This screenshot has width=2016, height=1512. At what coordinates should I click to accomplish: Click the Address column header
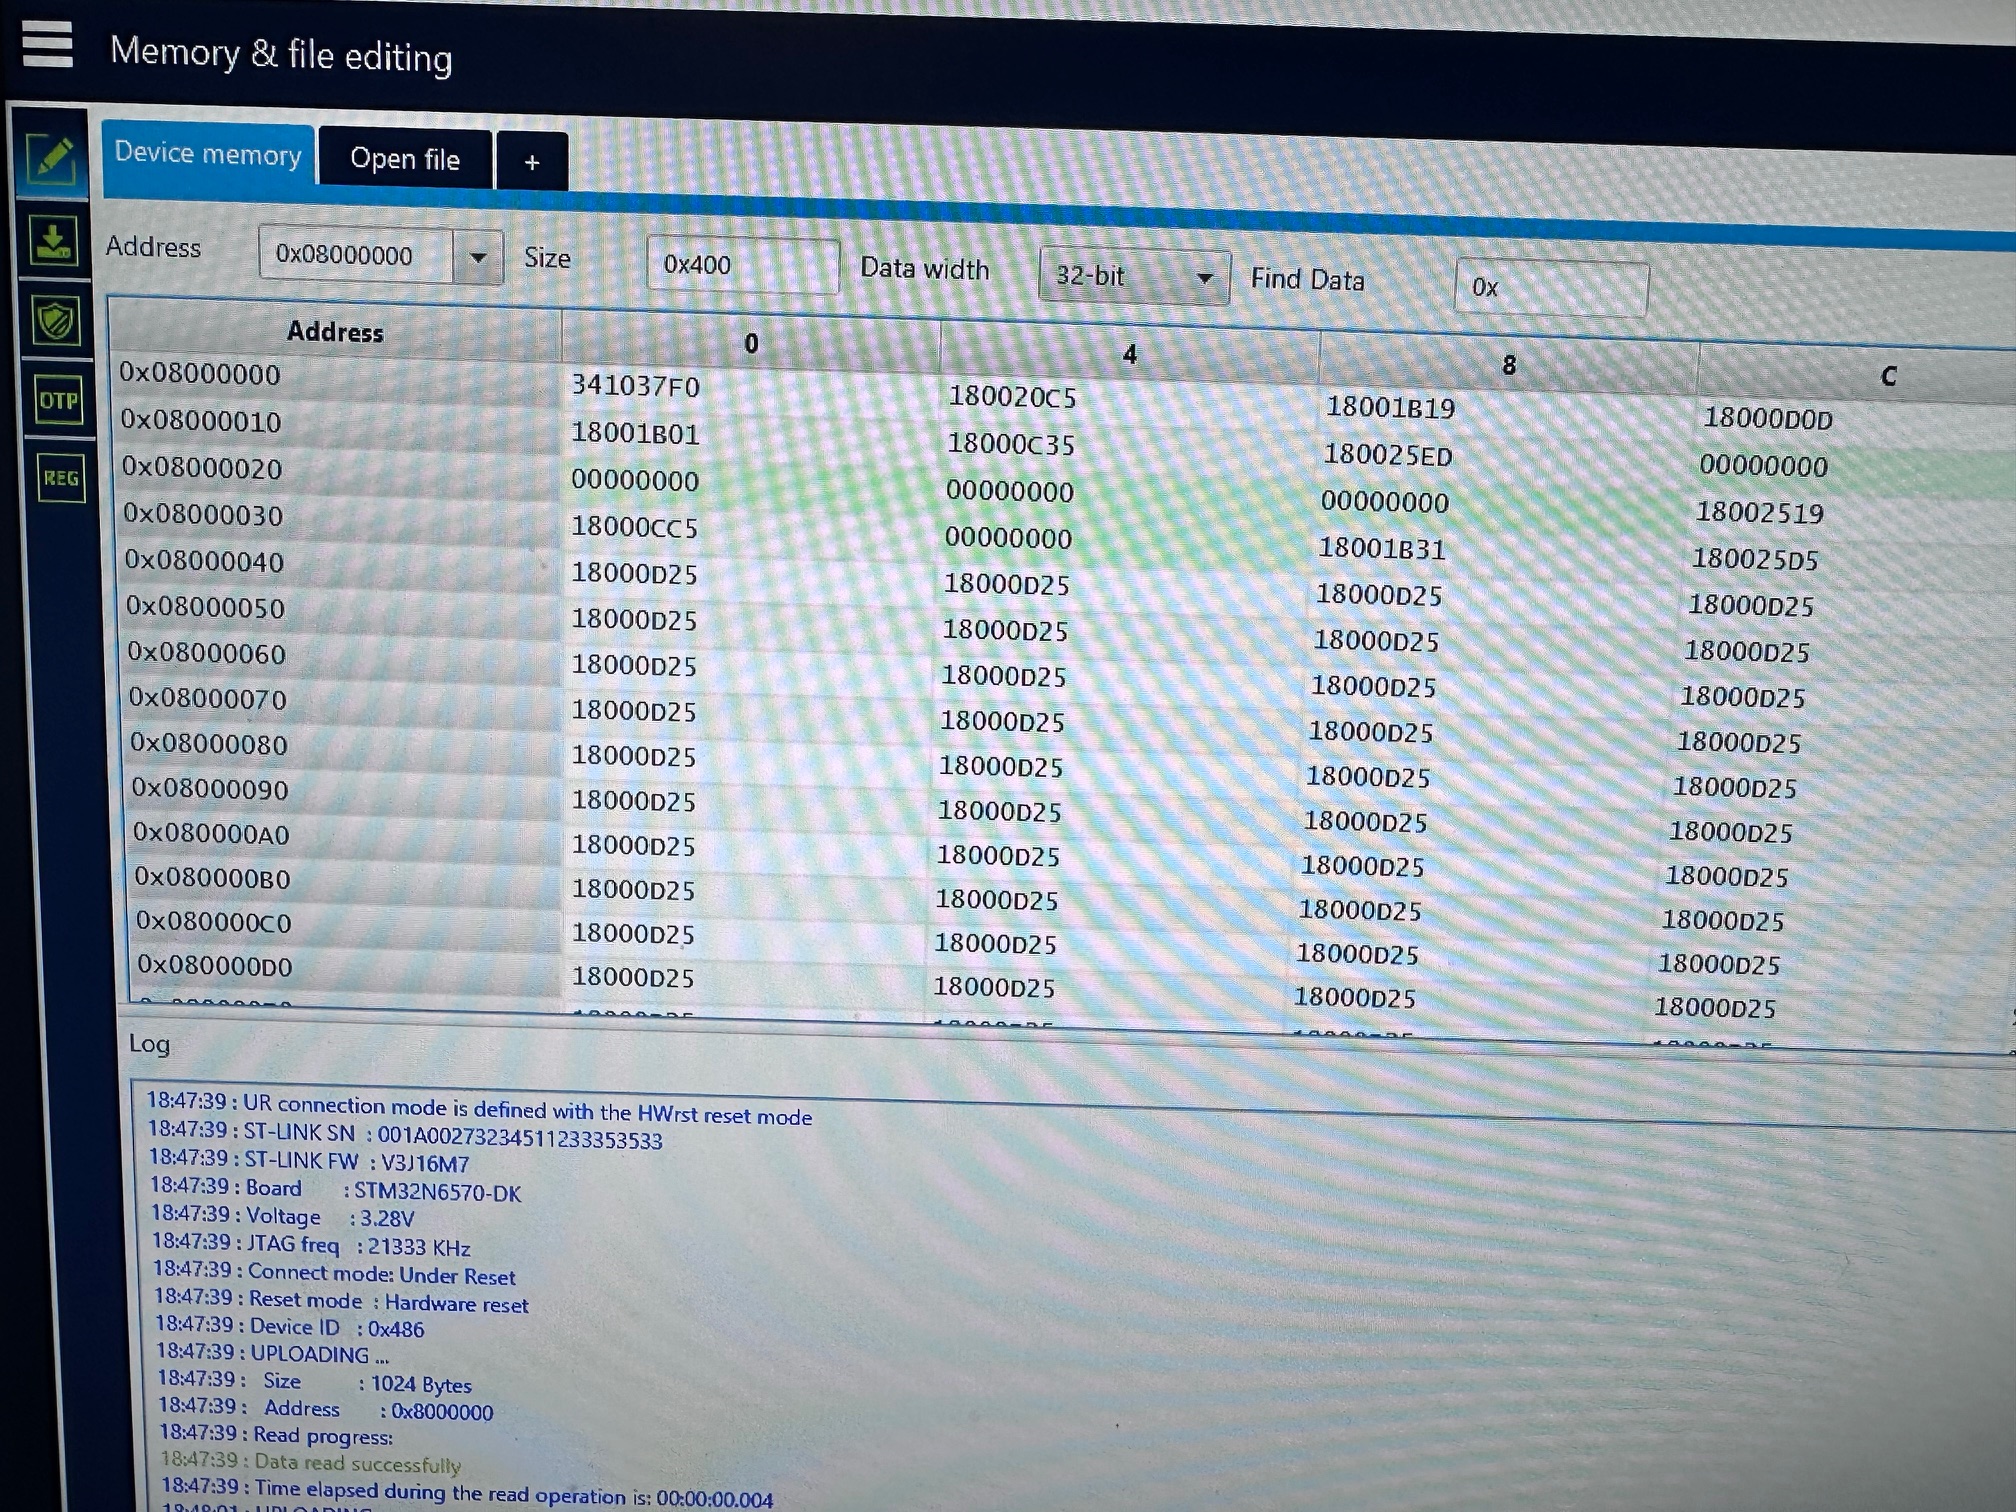tap(335, 331)
